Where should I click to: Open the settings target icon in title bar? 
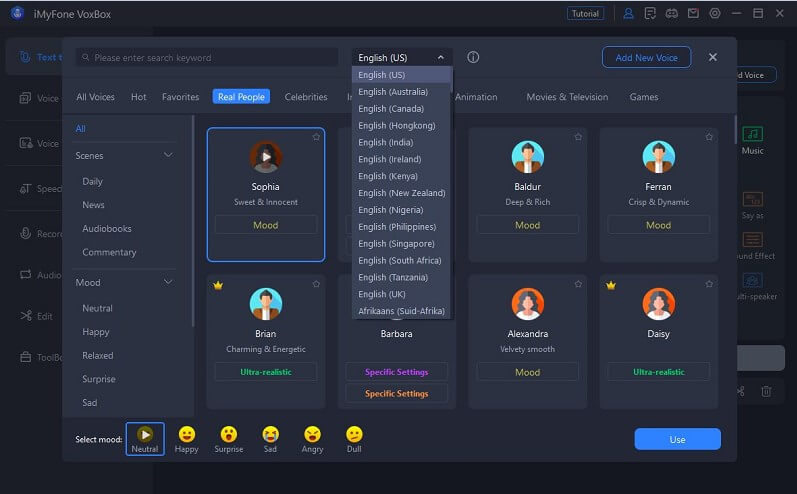(x=715, y=14)
